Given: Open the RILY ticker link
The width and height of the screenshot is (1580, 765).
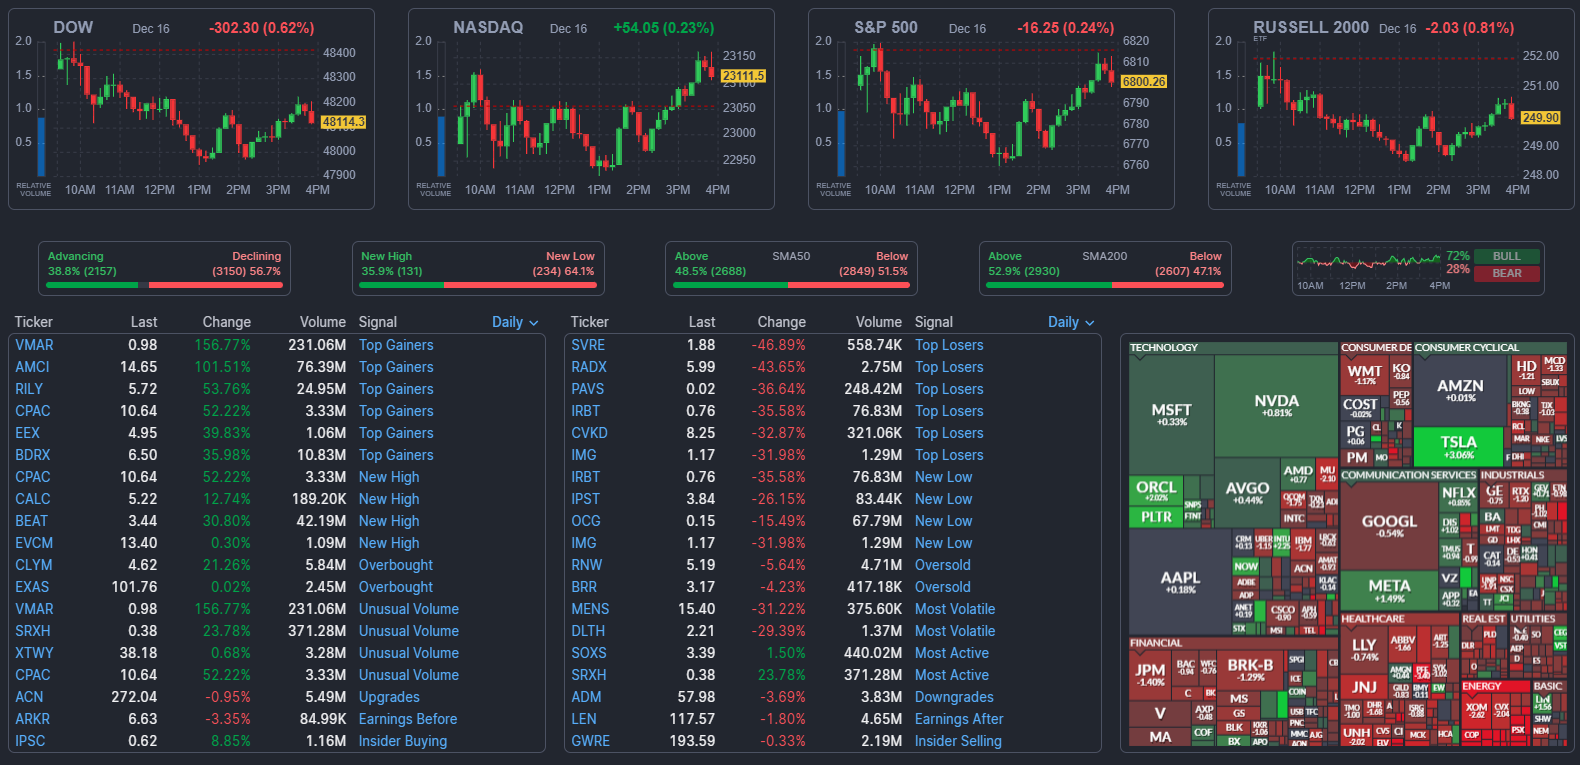Looking at the screenshot, I should point(29,389).
